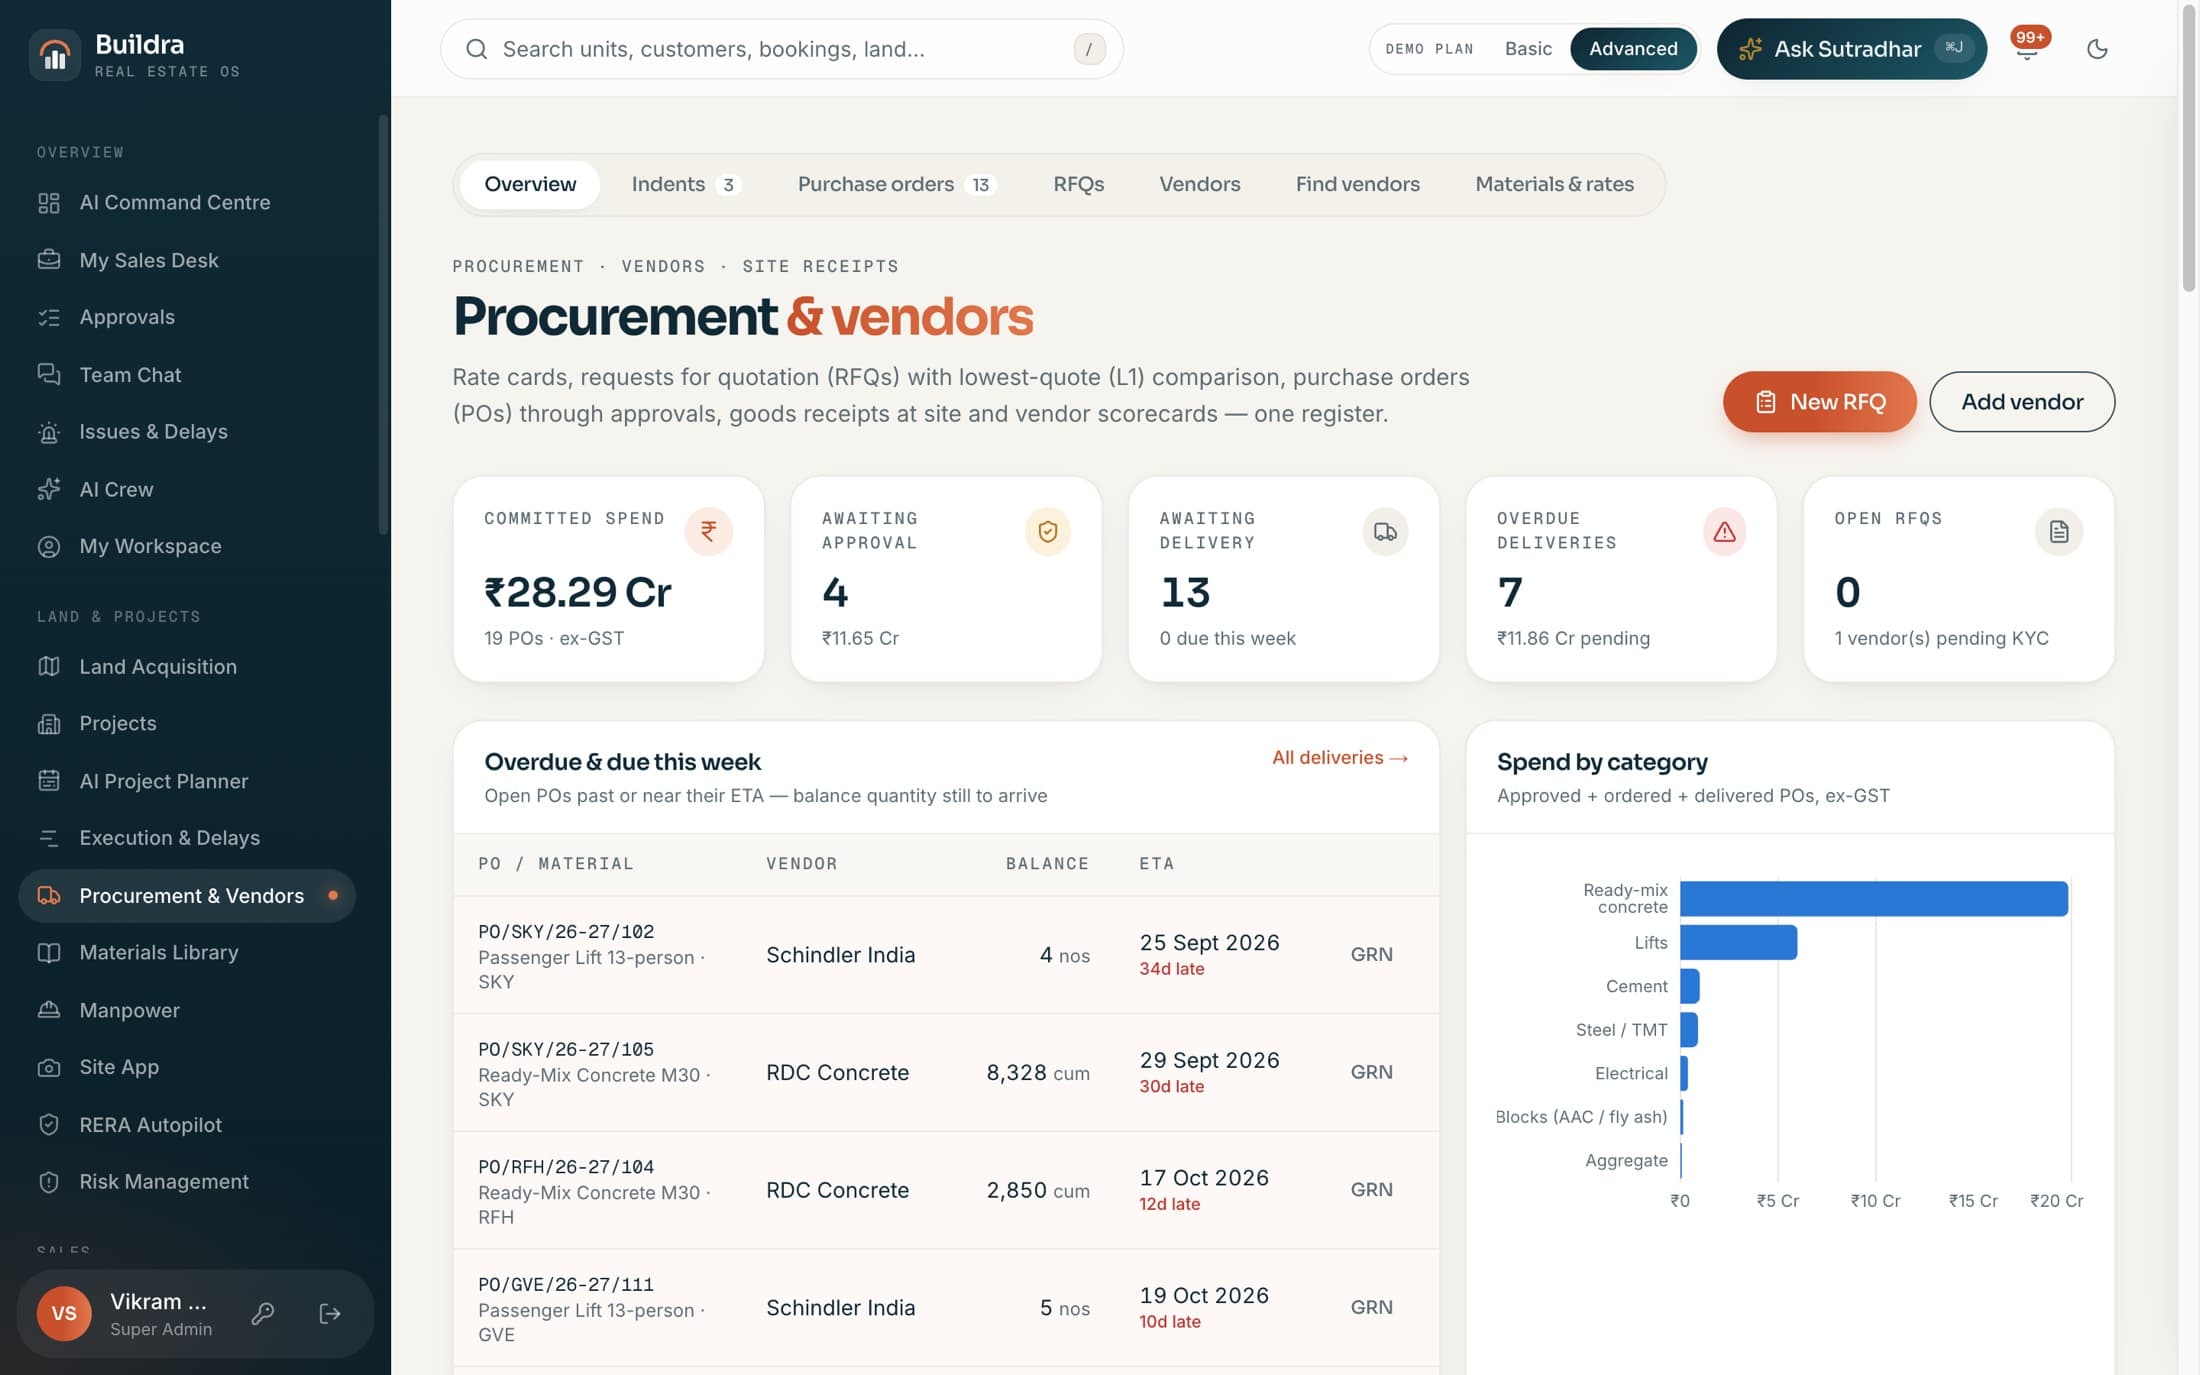Open the Purchase orders tab

(x=897, y=184)
